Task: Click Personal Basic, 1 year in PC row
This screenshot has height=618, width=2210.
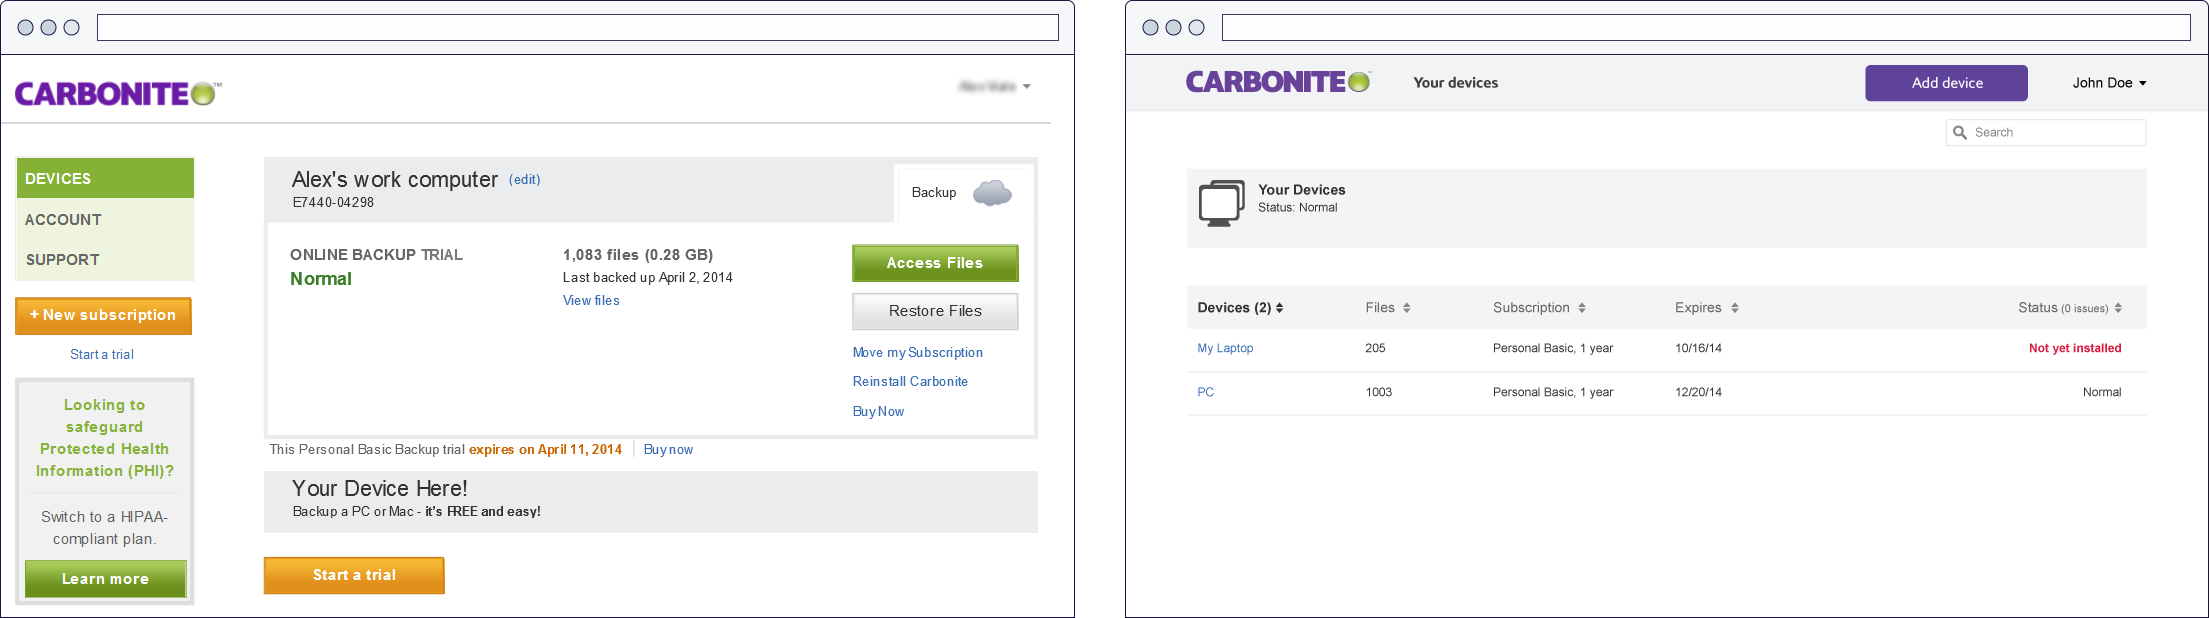Action: (1553, 392)
